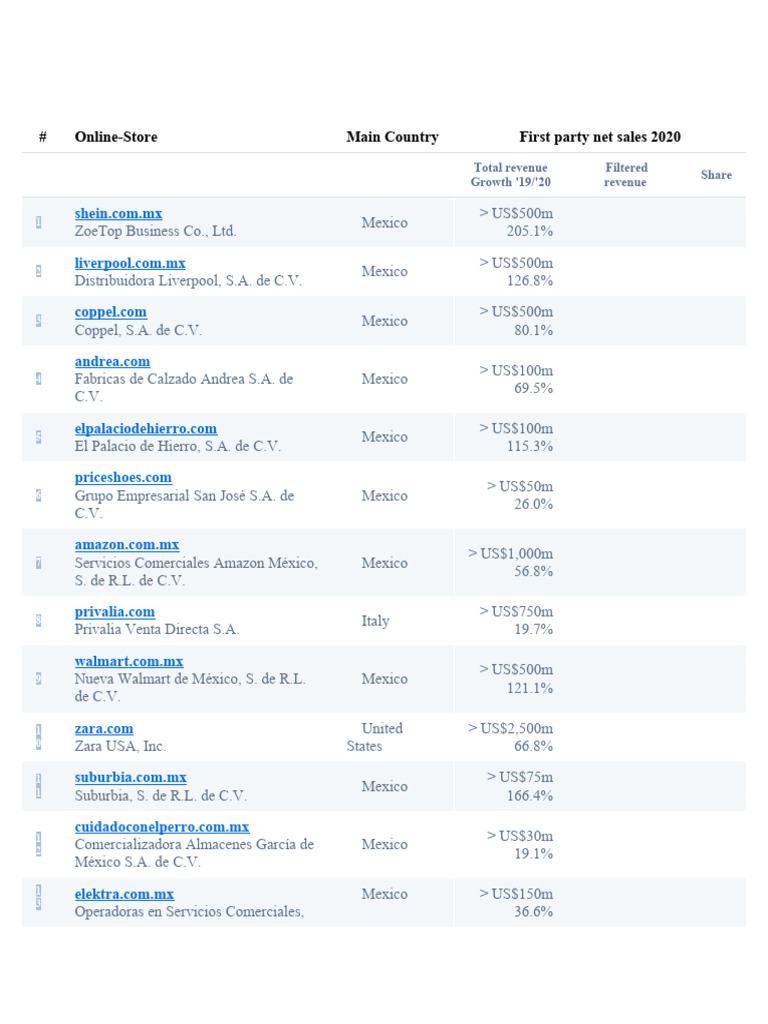Open the elektra.com.mx link
The height and width of the screenshot is (1024, 768).
pyautogui.click(x=124, y=894)
